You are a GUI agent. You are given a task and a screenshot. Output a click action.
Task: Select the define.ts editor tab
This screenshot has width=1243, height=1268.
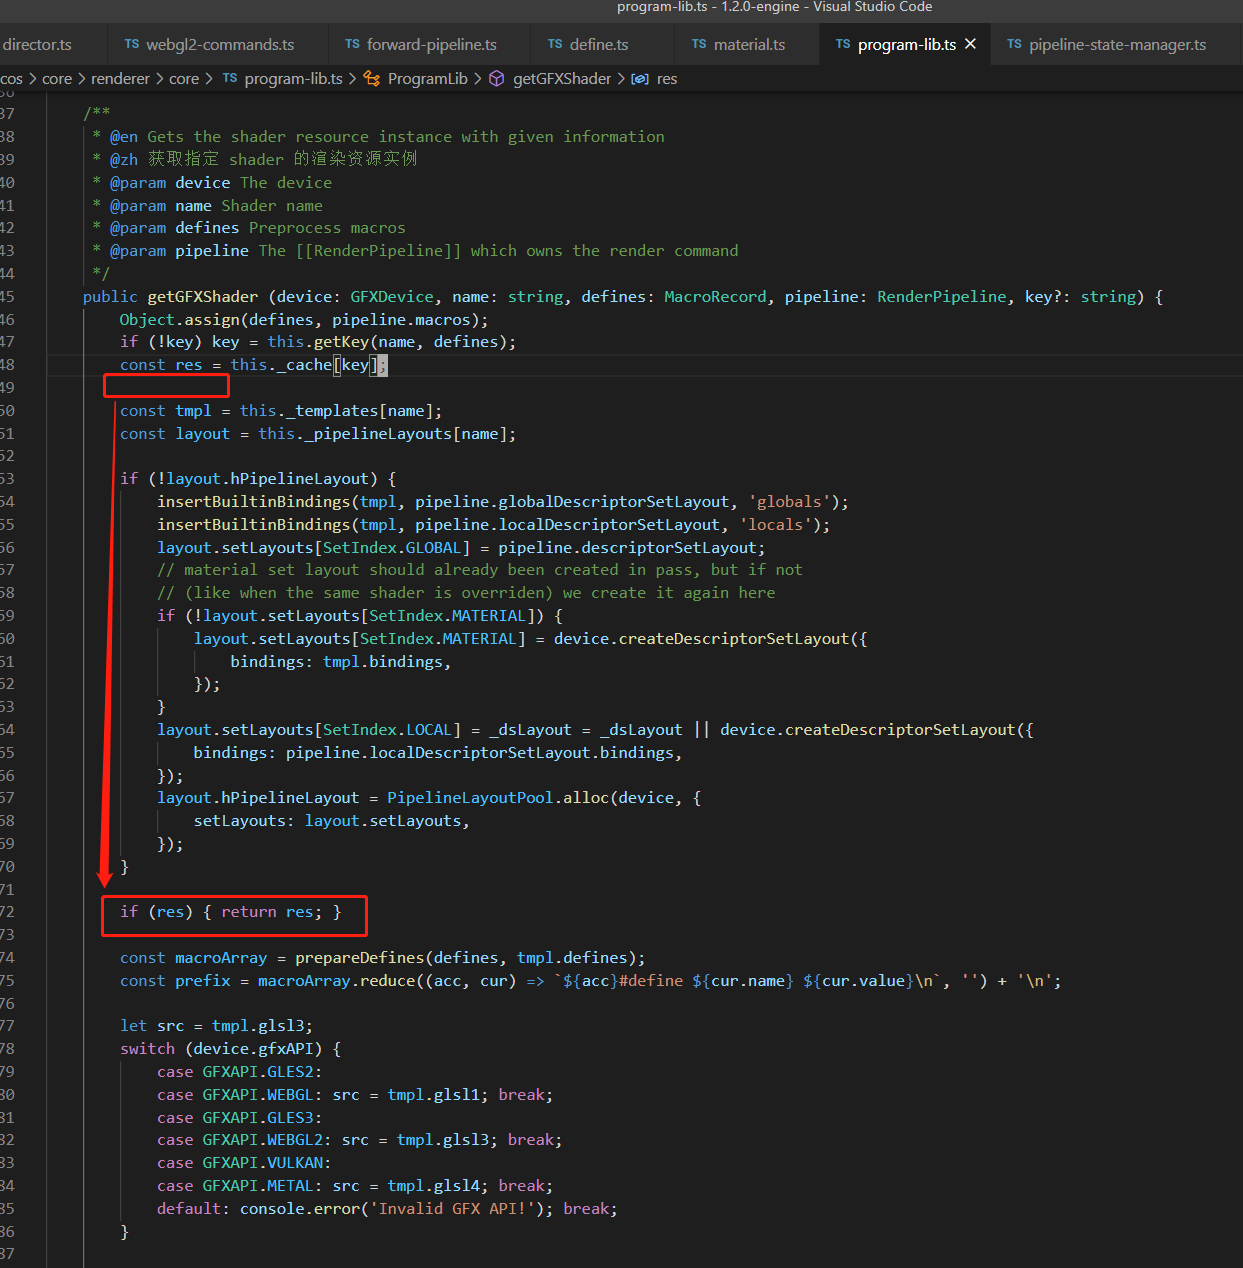[598, 45]
